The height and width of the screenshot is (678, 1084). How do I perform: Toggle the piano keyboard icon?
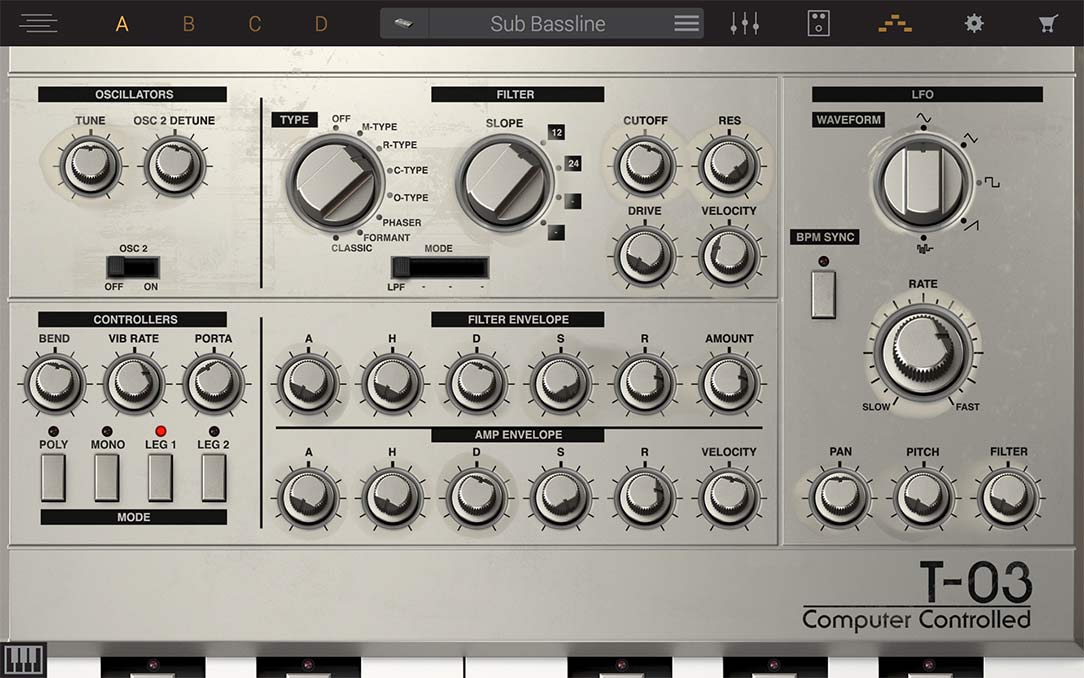tap(24, 660)
